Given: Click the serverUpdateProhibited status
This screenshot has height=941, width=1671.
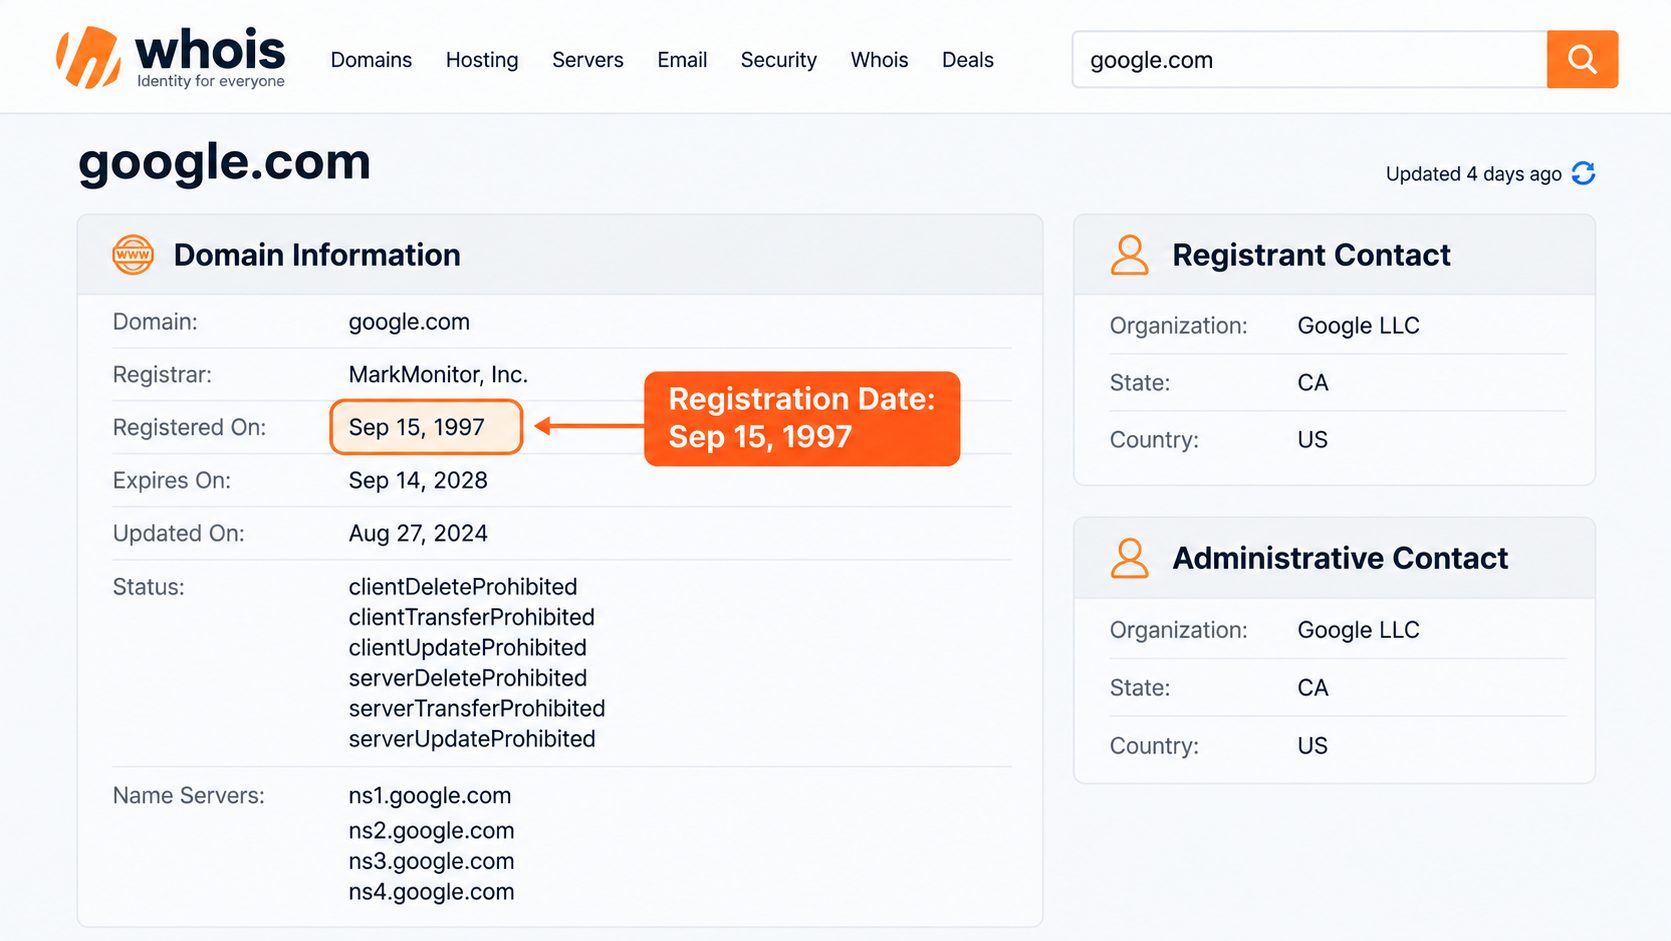Looking at the screenshot, I should pos(472,739).
